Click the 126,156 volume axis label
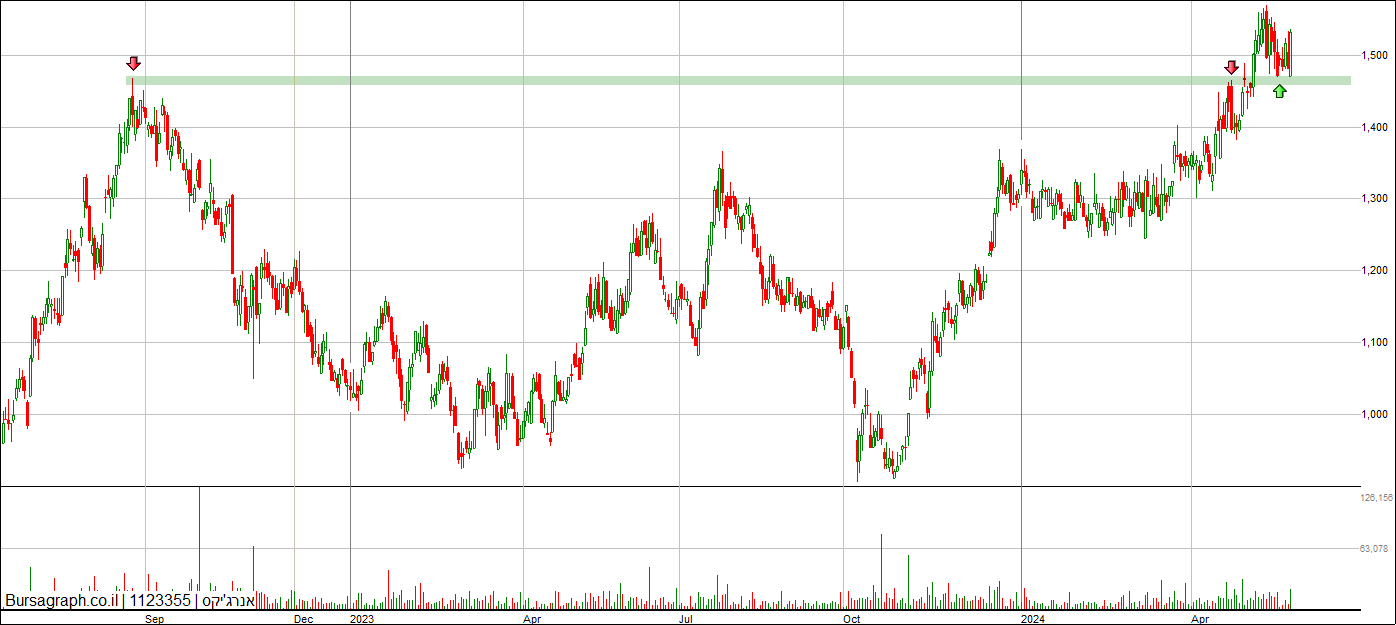 point(1375,497)
